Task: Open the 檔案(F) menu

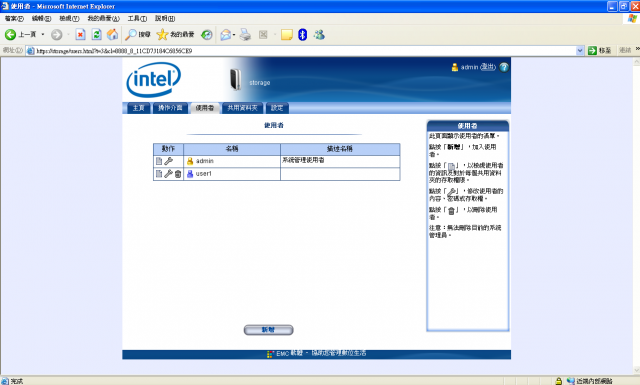Action: (x=14, y=19)
